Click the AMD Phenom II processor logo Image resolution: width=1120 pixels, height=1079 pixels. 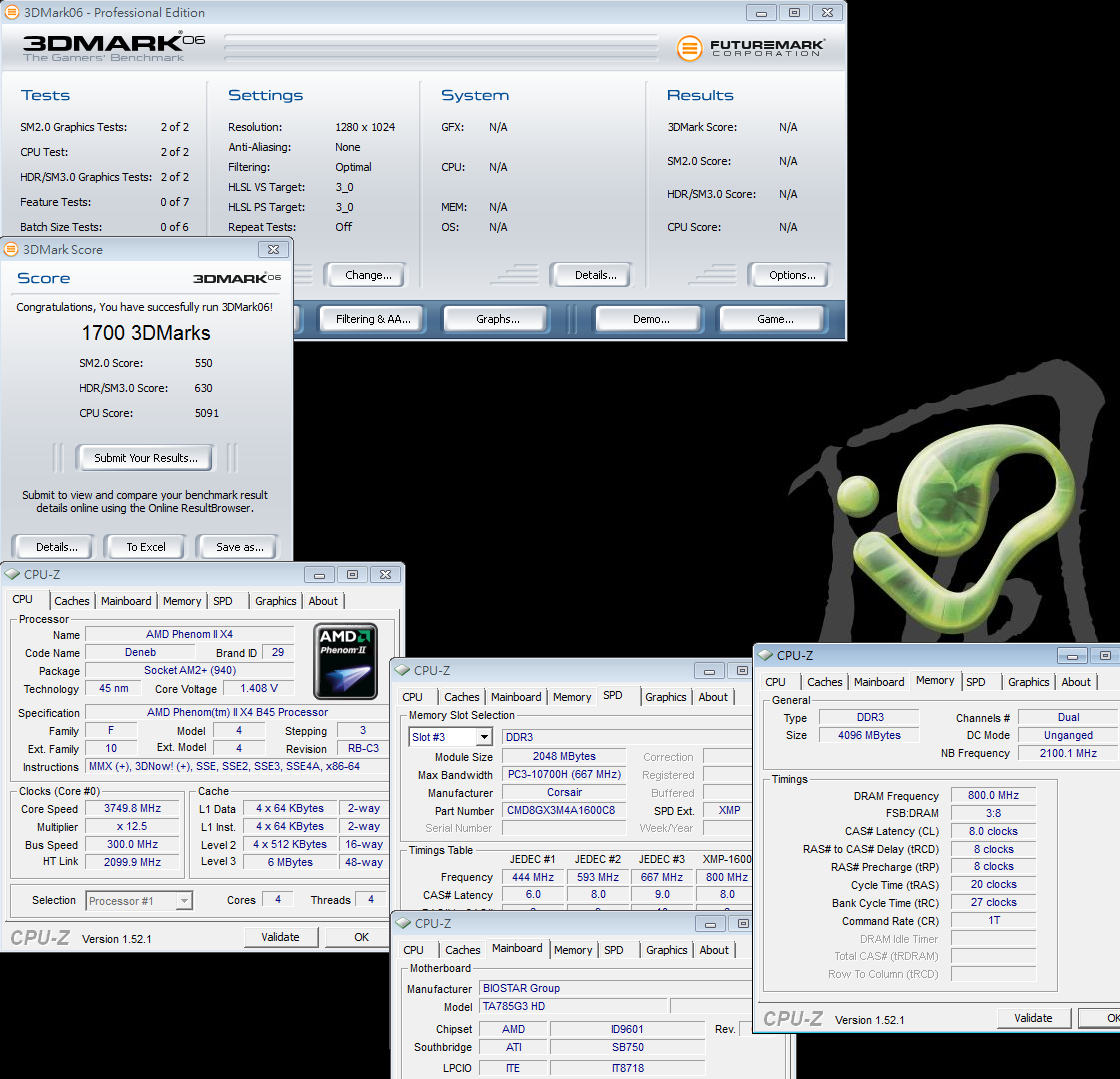click(346, 661)
